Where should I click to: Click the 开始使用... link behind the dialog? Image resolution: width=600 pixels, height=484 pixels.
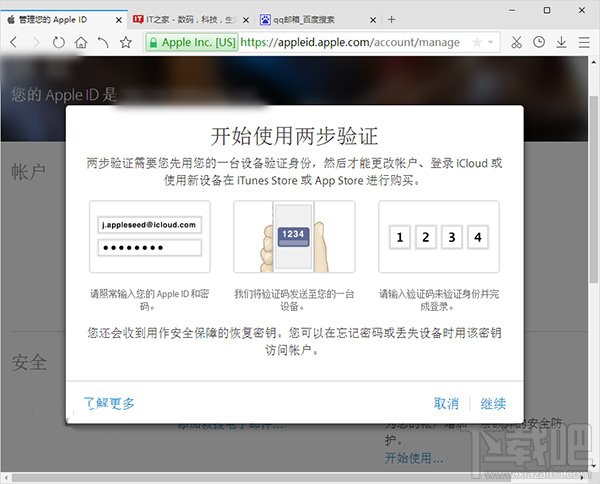(x=414, y=458)
